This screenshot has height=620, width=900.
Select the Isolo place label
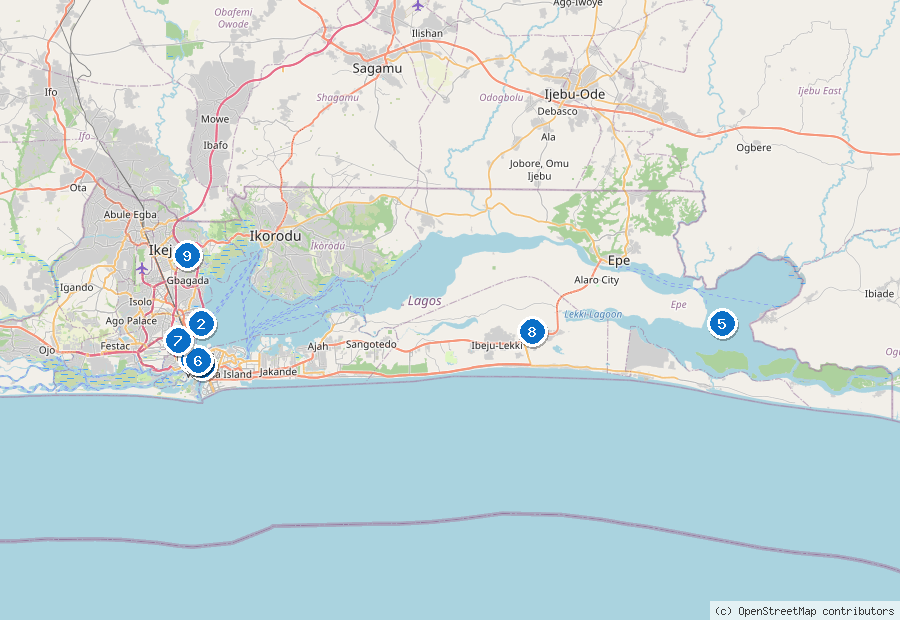tap(141, 302)
